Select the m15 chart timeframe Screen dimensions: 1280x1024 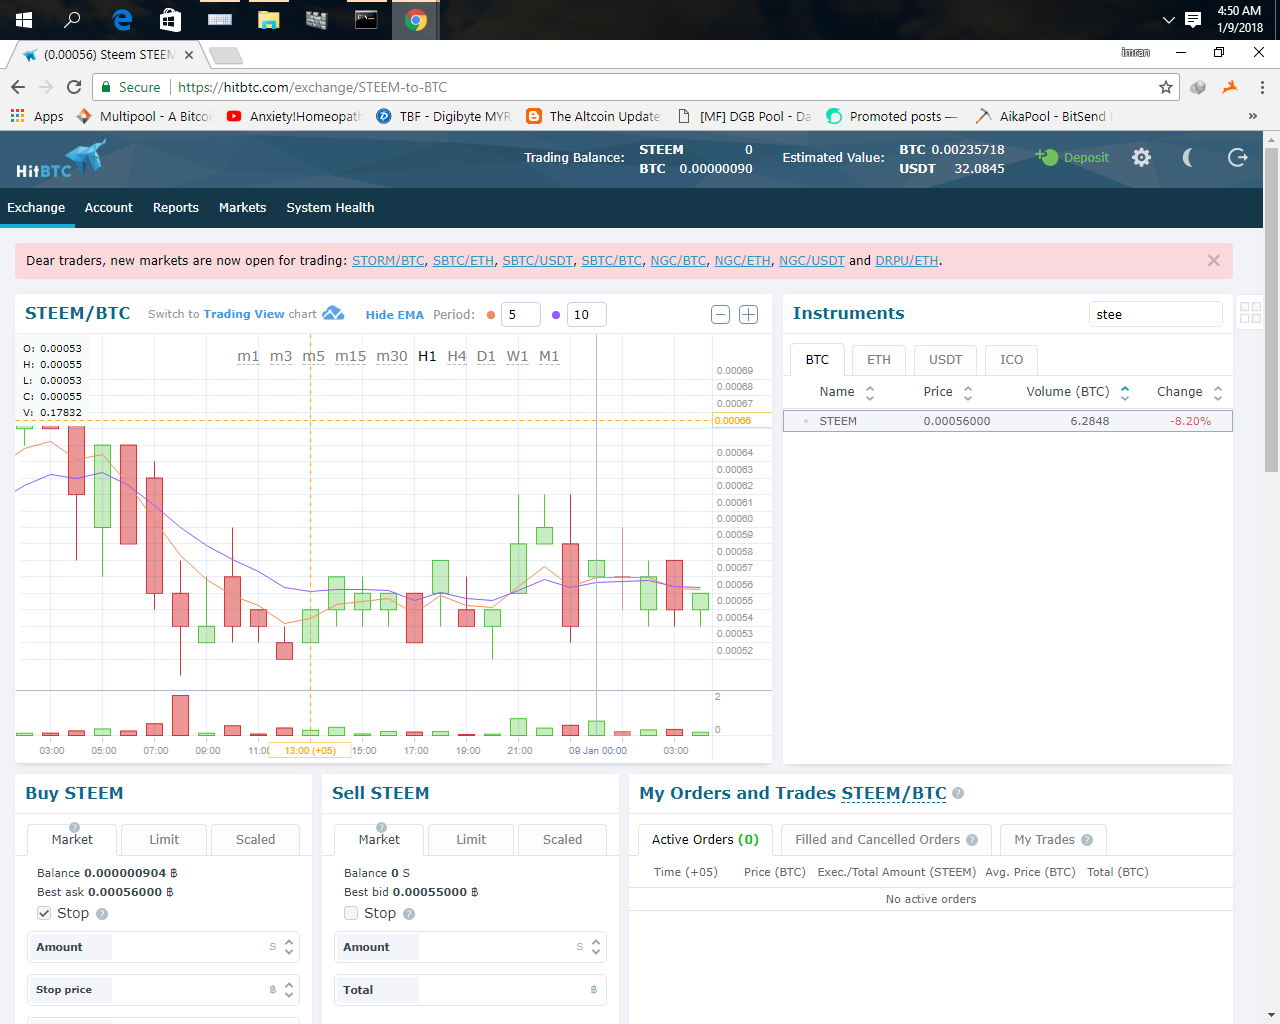coord(350,356)
